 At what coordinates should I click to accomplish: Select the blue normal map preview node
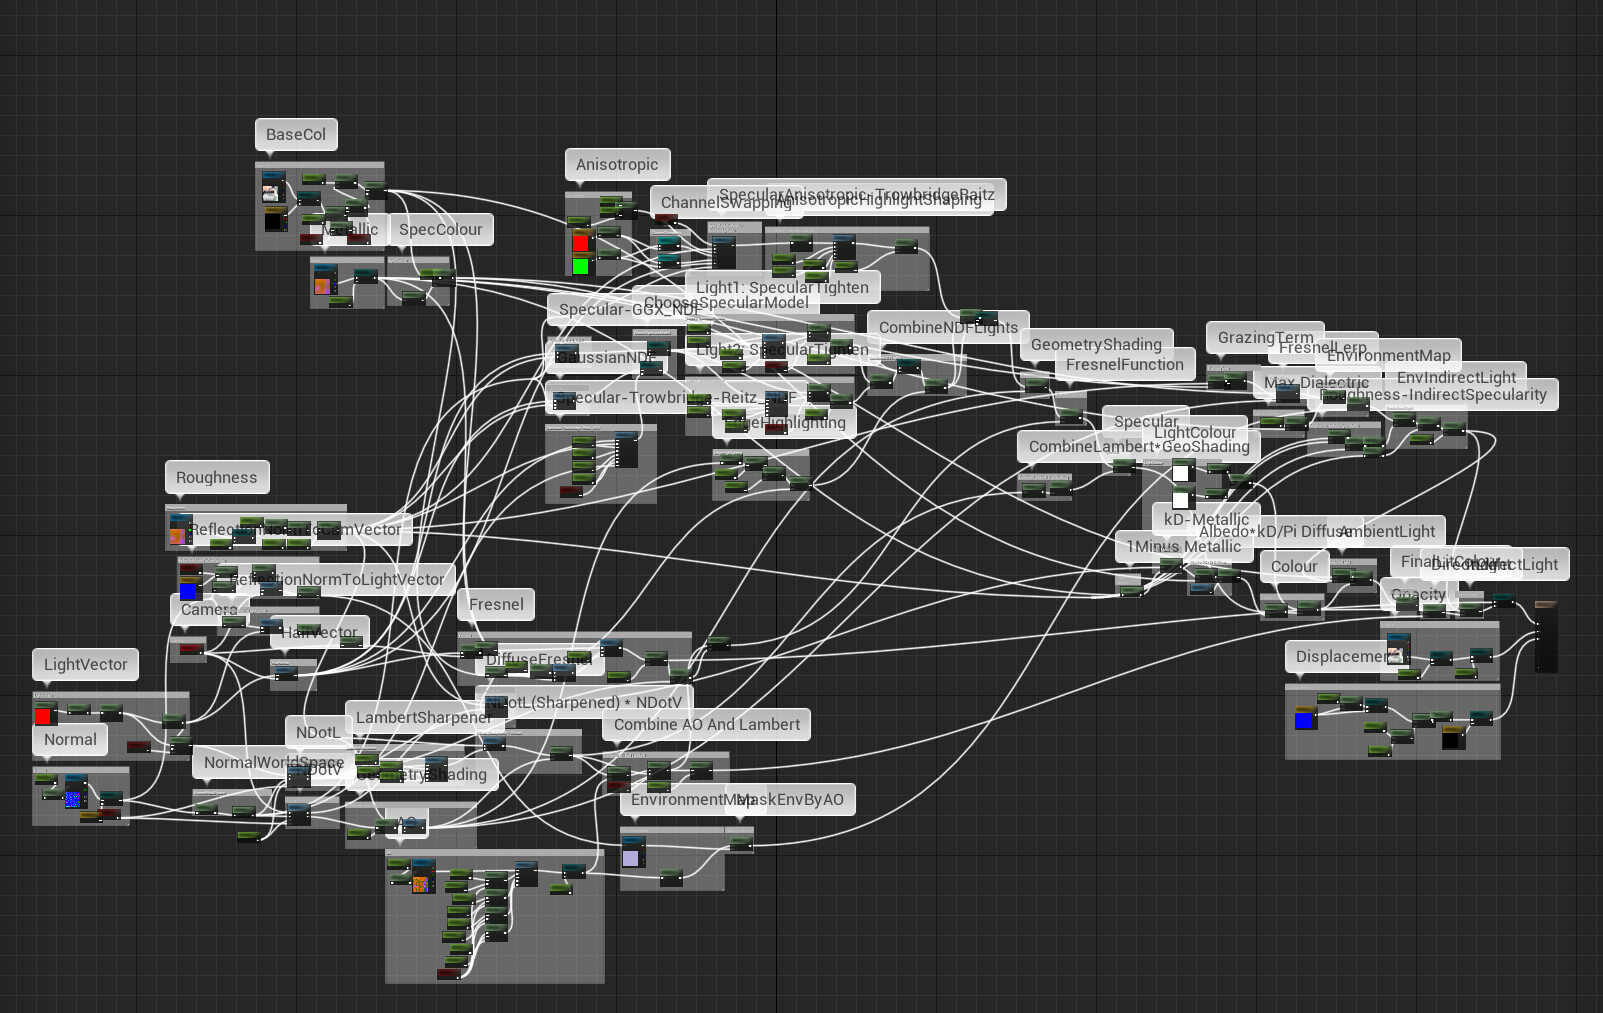(72, 800)
